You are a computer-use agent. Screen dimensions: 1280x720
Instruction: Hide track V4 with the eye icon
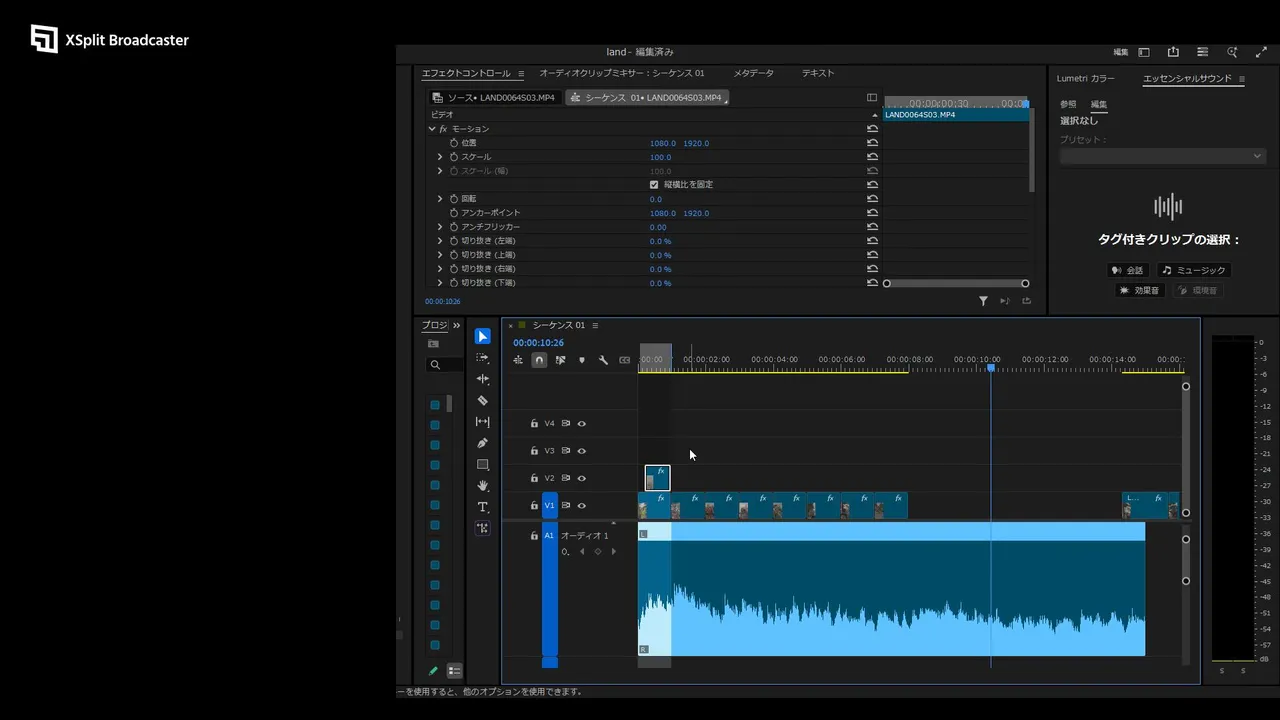click(x=582, y=424)
